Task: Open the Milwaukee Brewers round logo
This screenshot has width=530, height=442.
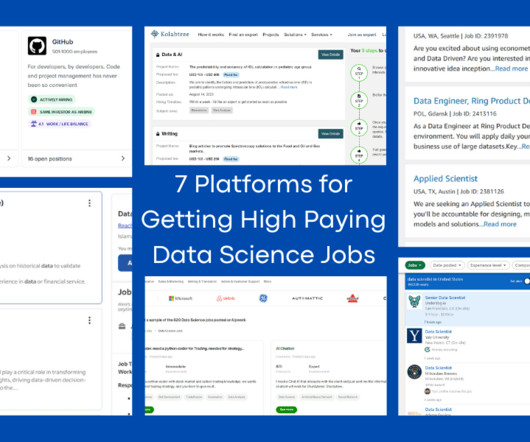Action: (x=414, y=372)
